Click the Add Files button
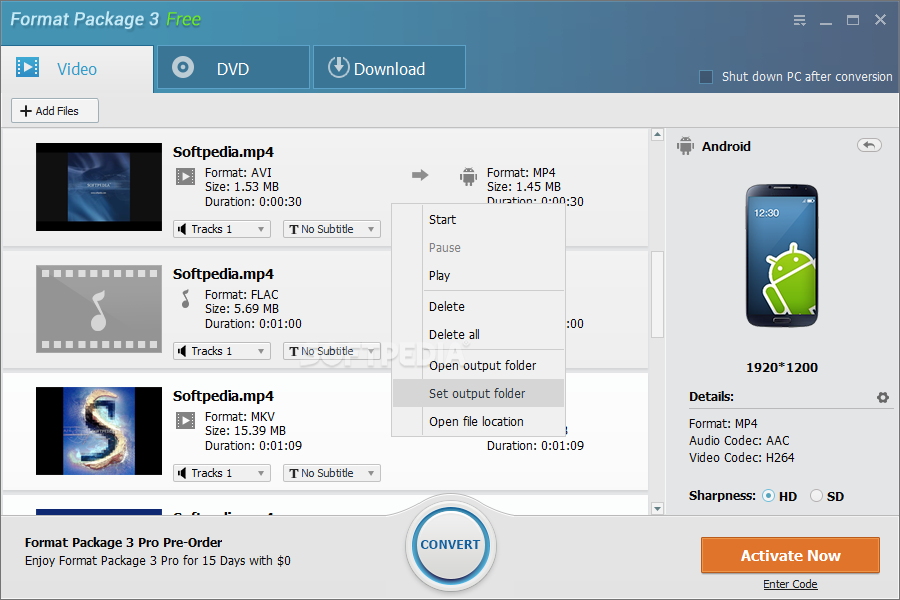This screenshot has height=600, width=900. pos(55,111)
